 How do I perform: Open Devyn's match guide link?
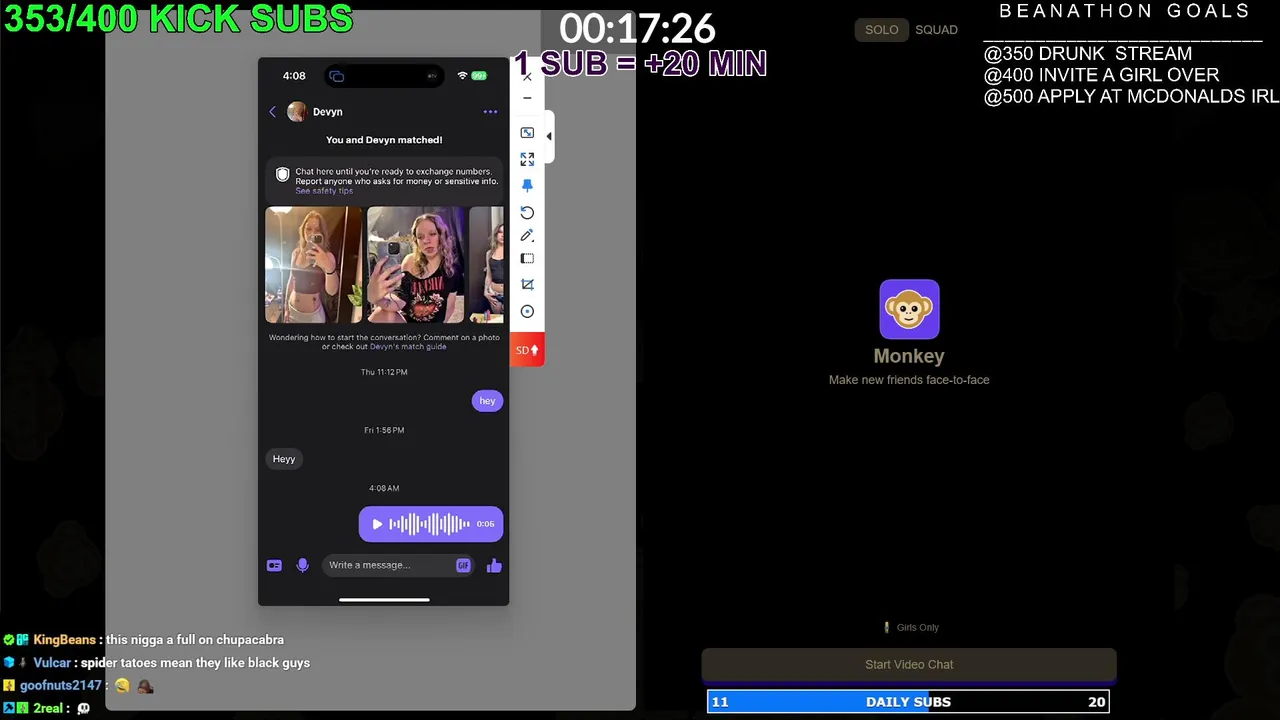point(408,347)
